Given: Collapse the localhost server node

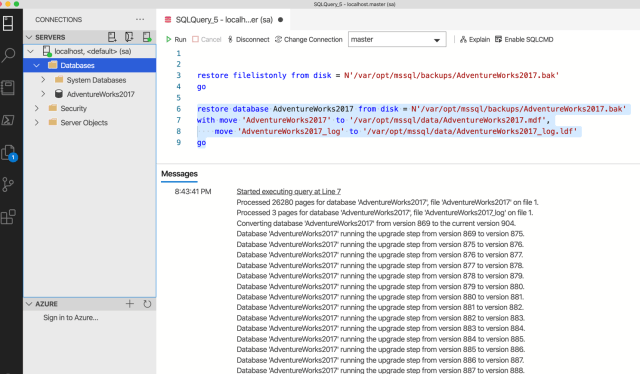Looking at the screenshot, I should (31, 51).
